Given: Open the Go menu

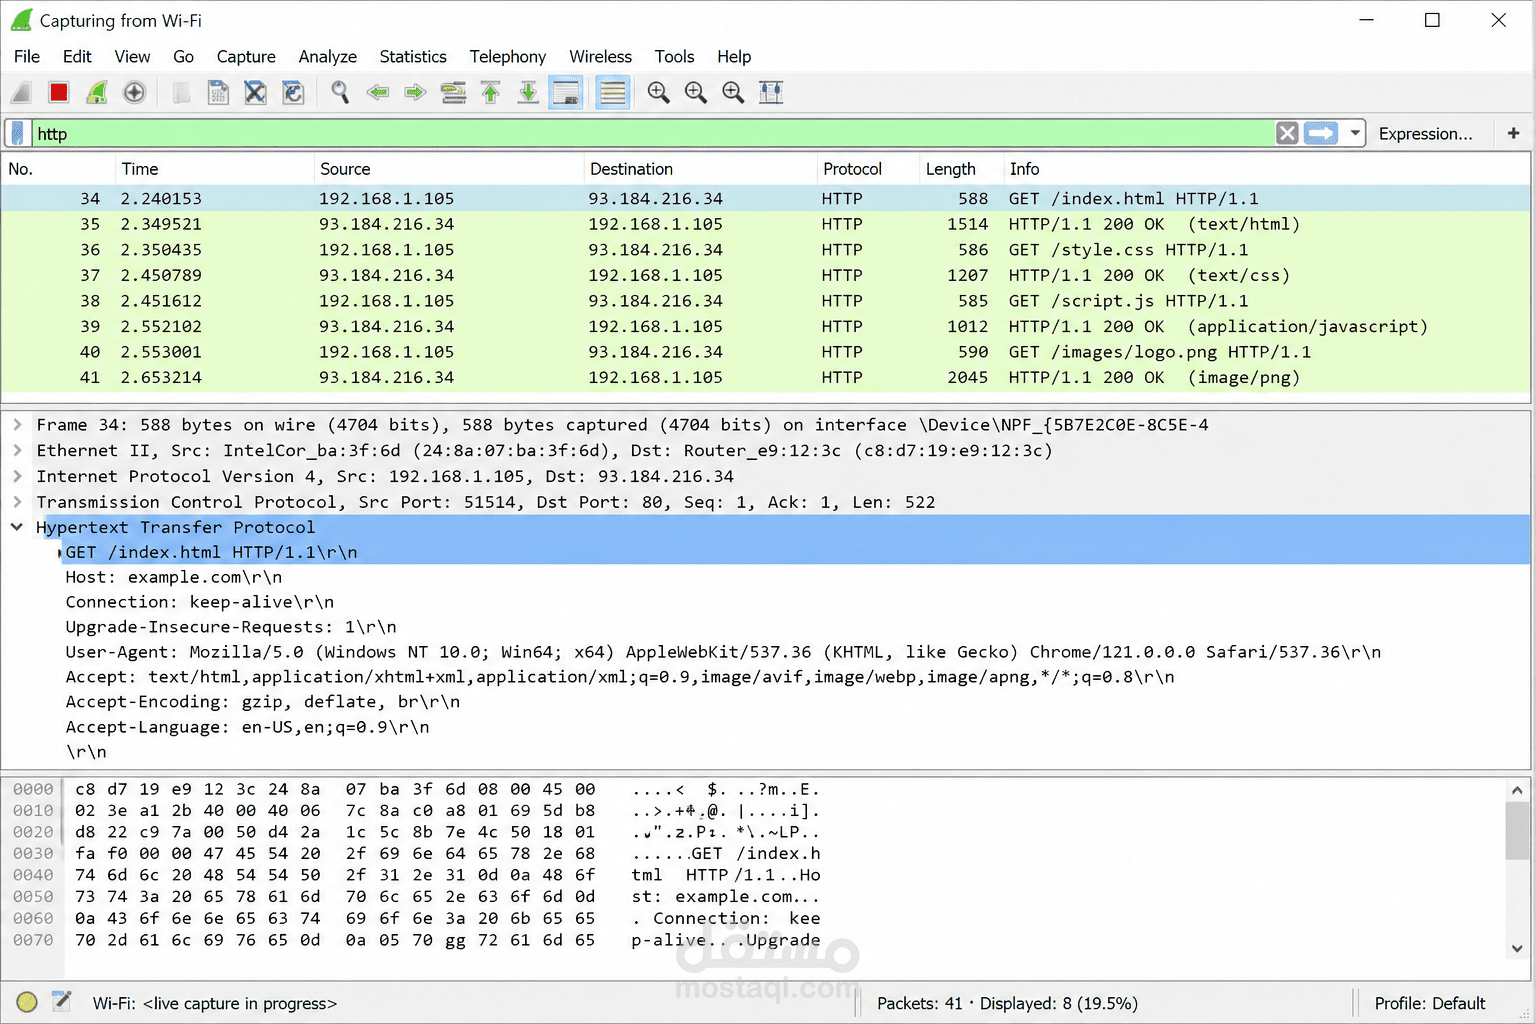Looking at the screenshot, I should [183, 57].
